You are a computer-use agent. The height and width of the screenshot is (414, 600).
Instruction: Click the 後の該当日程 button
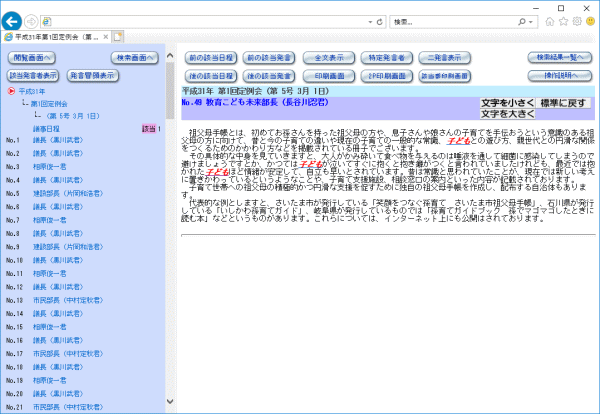coord(211,76)
